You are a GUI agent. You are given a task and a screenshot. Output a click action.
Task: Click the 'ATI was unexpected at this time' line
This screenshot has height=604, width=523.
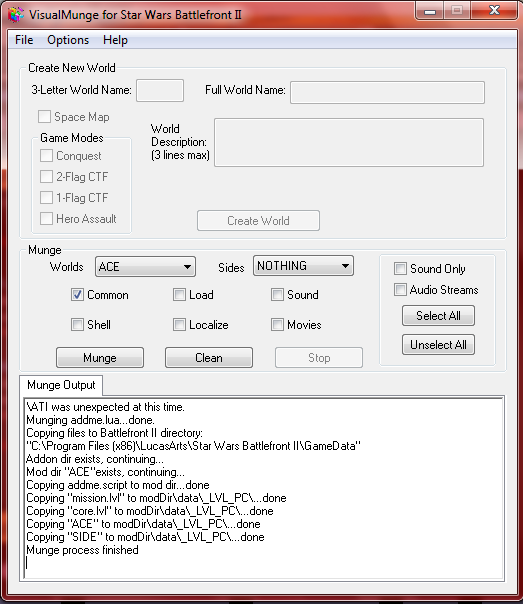click(106, 407)
